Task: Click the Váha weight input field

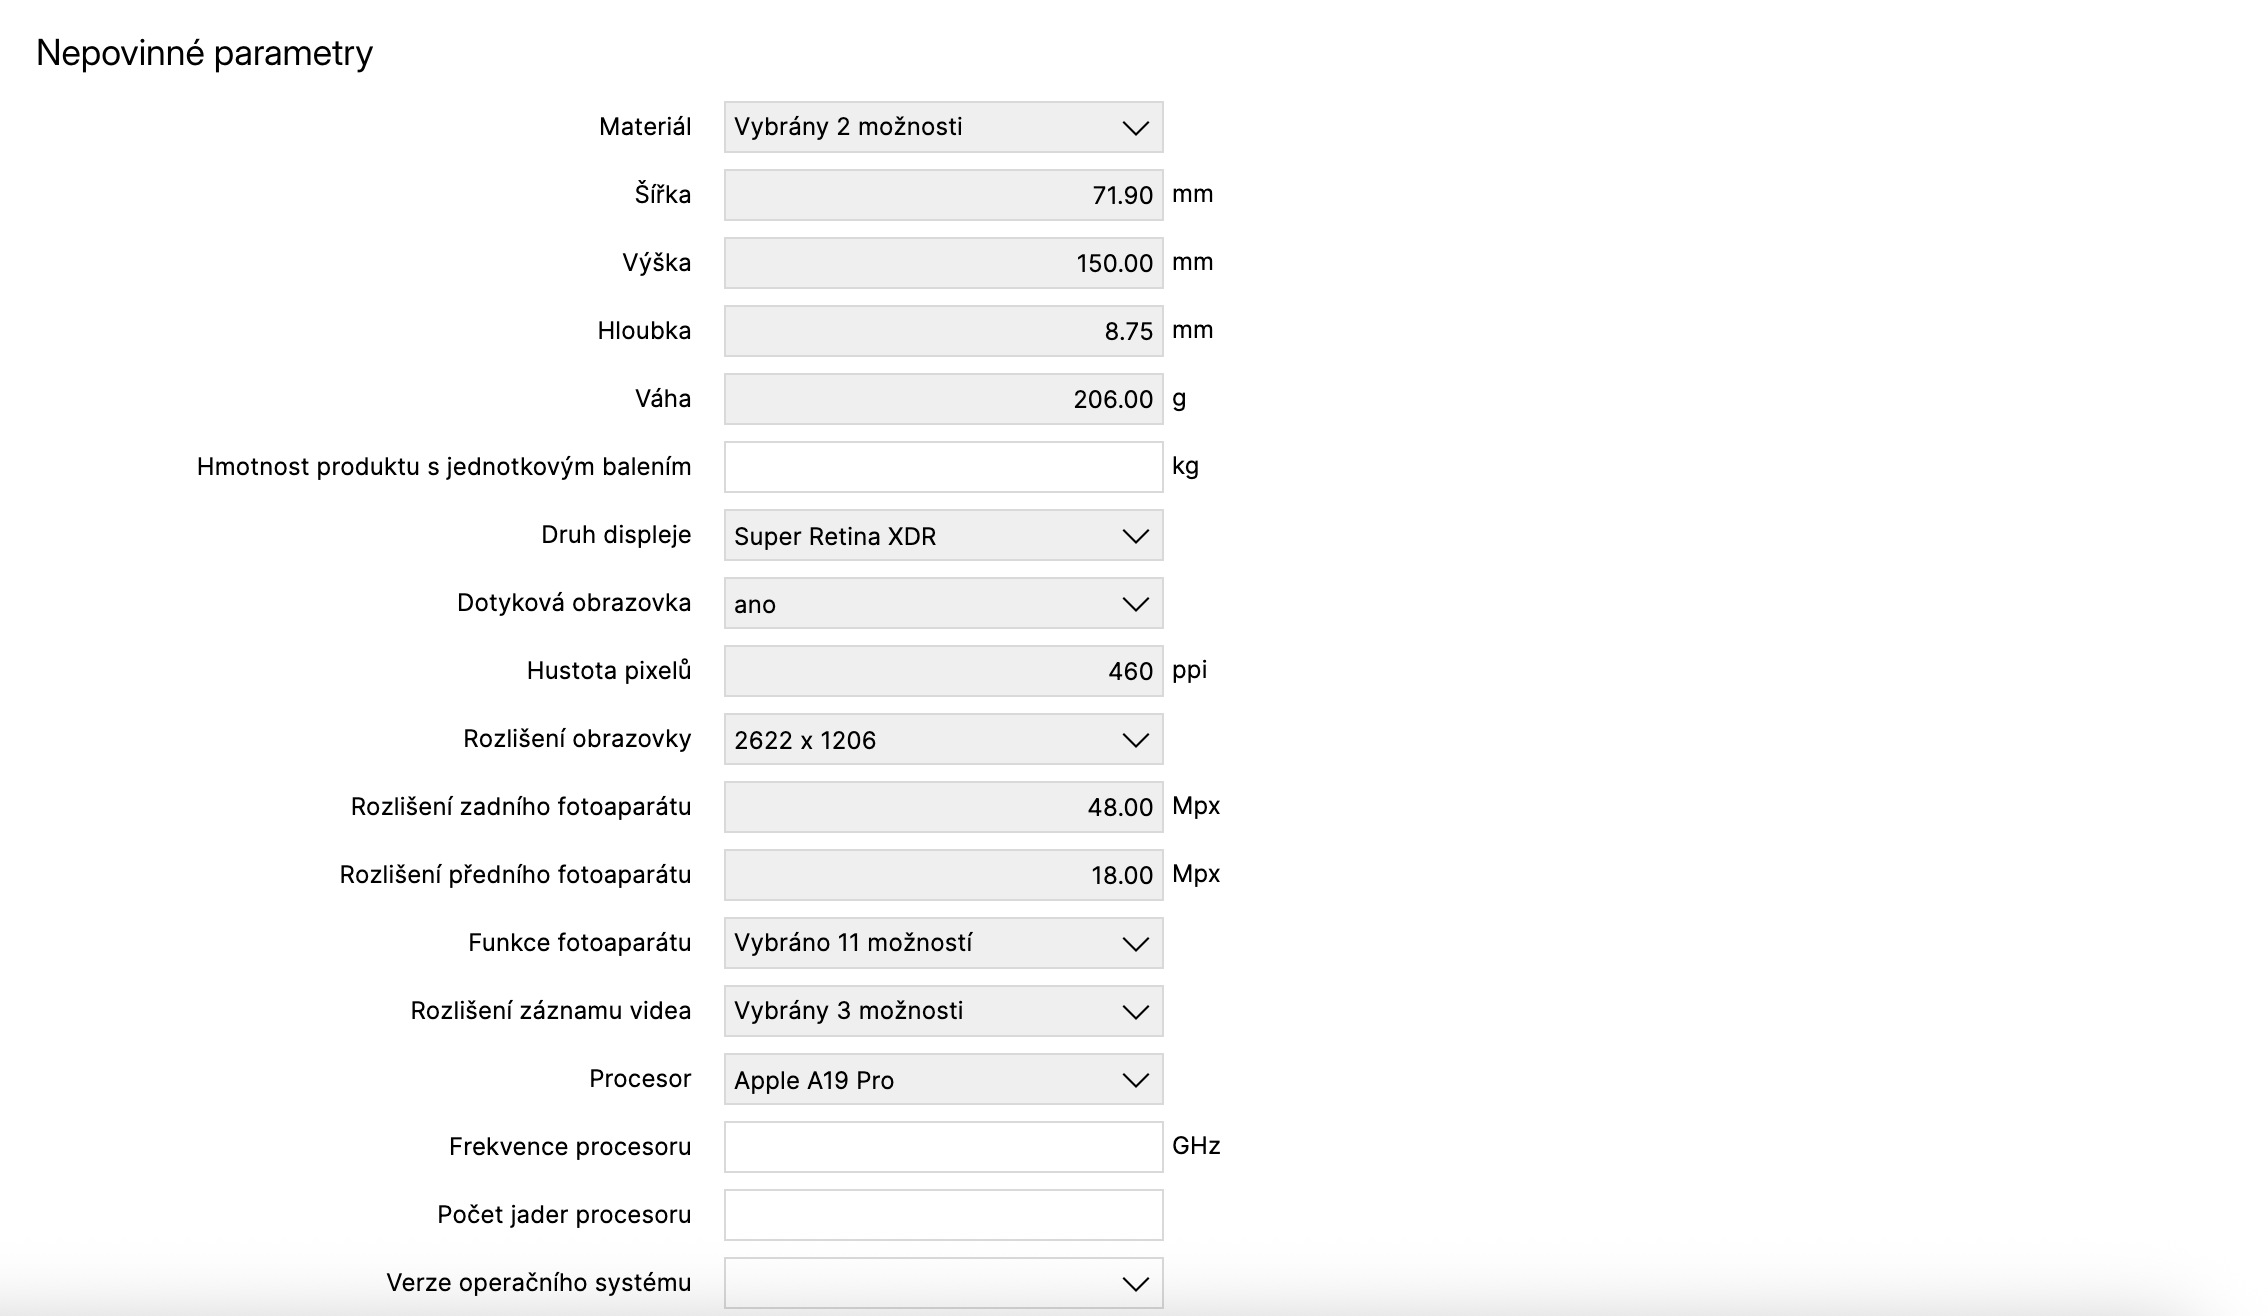Action: [x=942, y=399]
